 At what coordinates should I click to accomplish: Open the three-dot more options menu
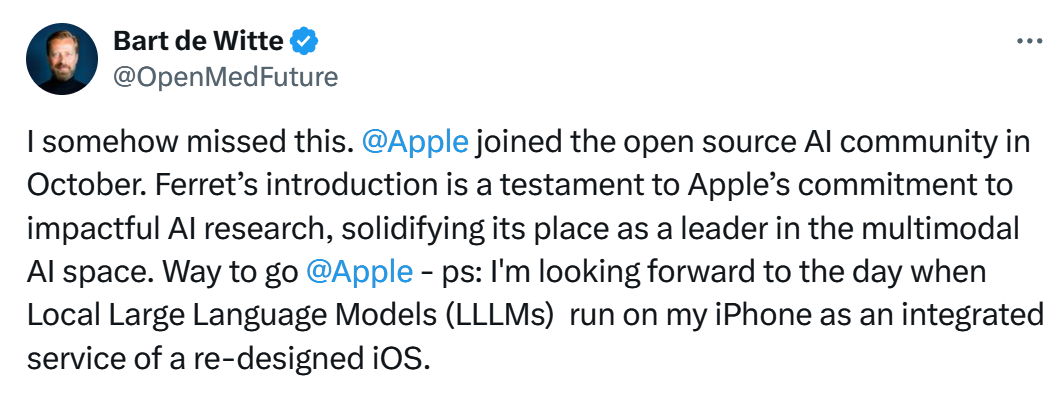pyautogui.click(x=1029, y=41)
